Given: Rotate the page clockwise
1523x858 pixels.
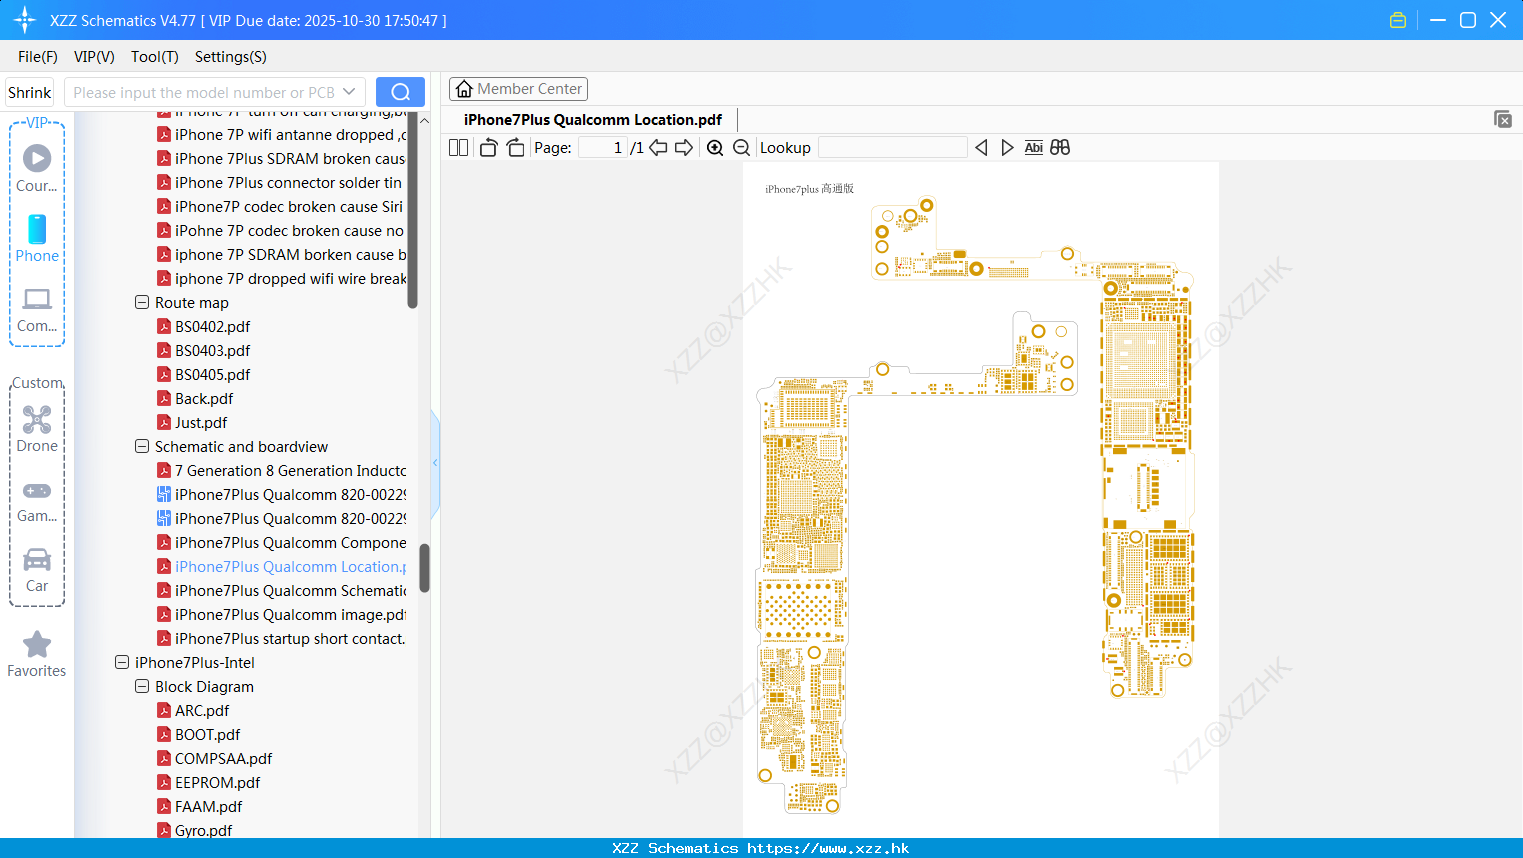Looking at the screenshot, I should [515, 148].
